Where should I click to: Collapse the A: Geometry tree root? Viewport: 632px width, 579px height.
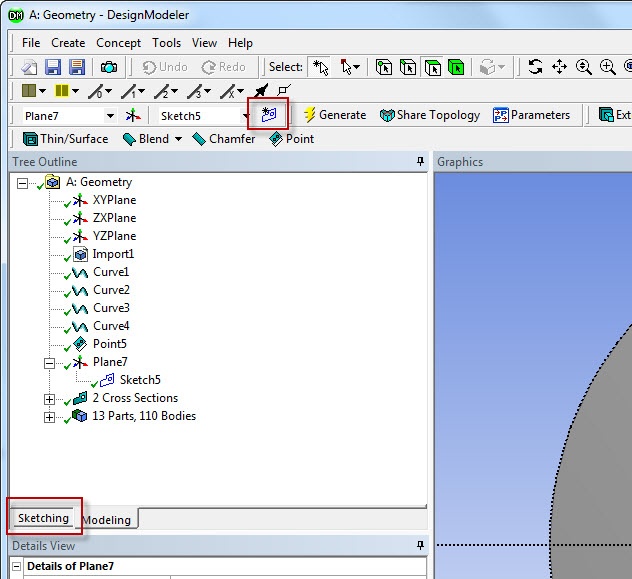tap(22, 183)
